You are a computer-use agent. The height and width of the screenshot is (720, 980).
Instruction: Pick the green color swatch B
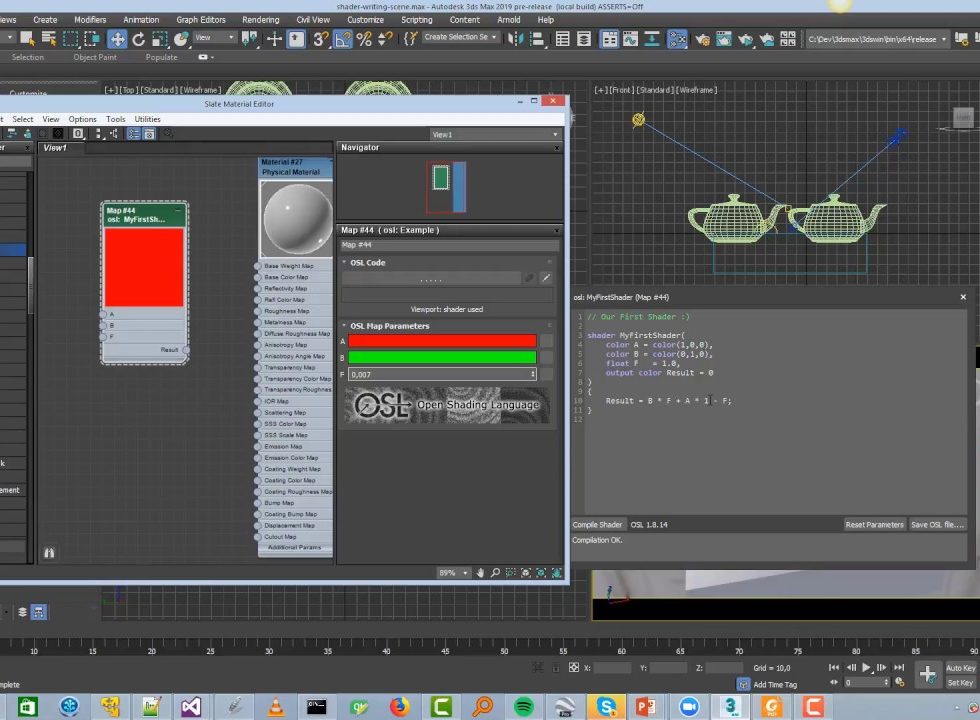click(x=442, y=358)
